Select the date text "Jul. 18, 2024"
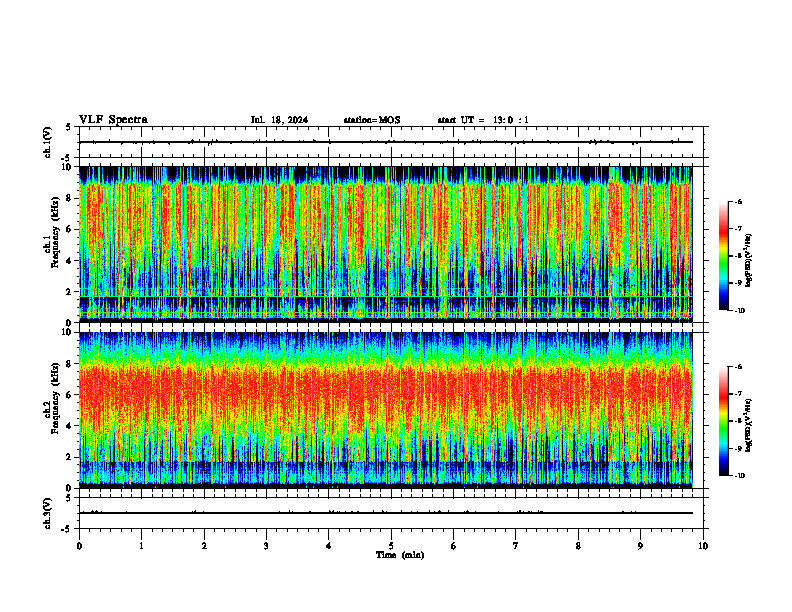792x612 pixels. [279, 120]
